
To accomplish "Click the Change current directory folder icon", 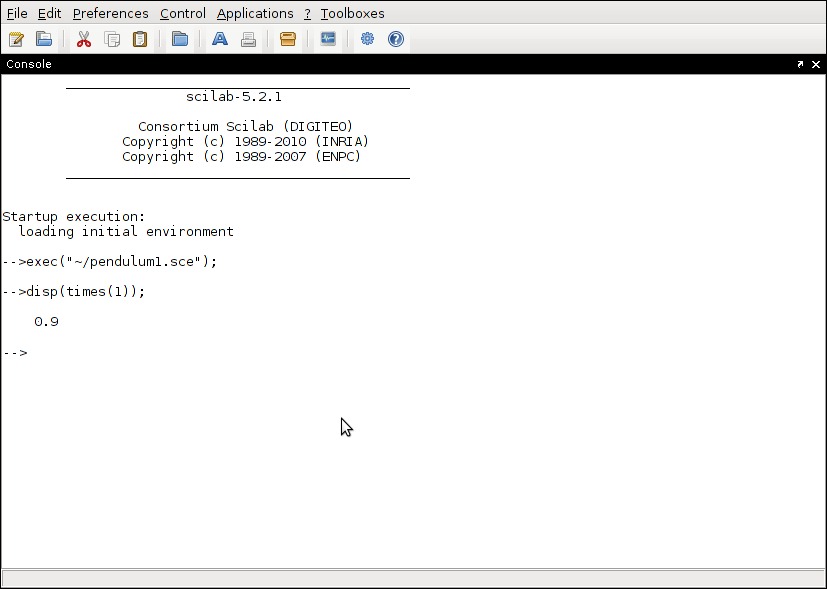I will coord(180,40).
